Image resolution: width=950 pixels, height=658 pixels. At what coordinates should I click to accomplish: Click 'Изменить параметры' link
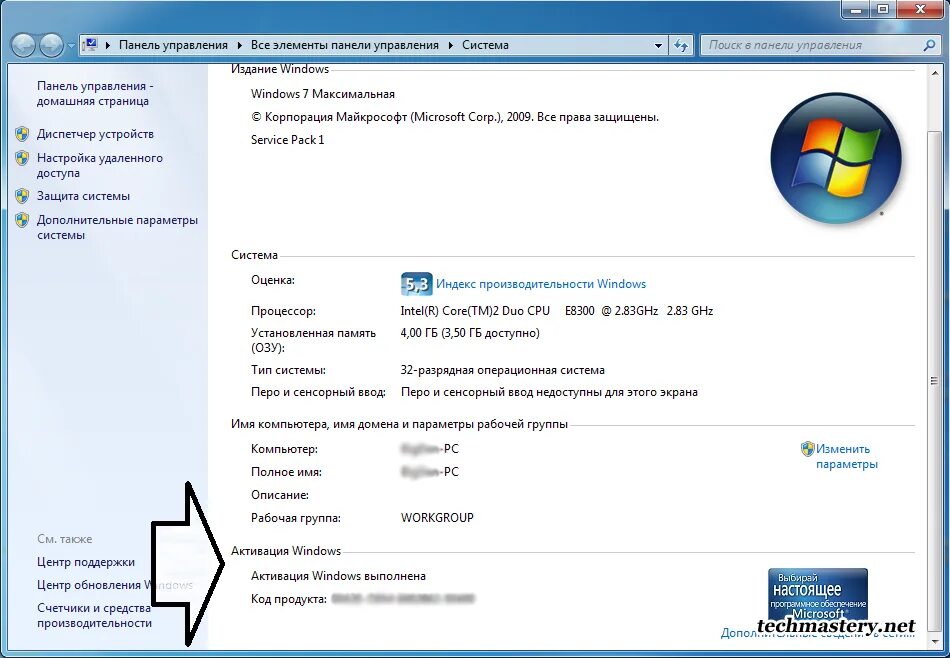point(846,456)
